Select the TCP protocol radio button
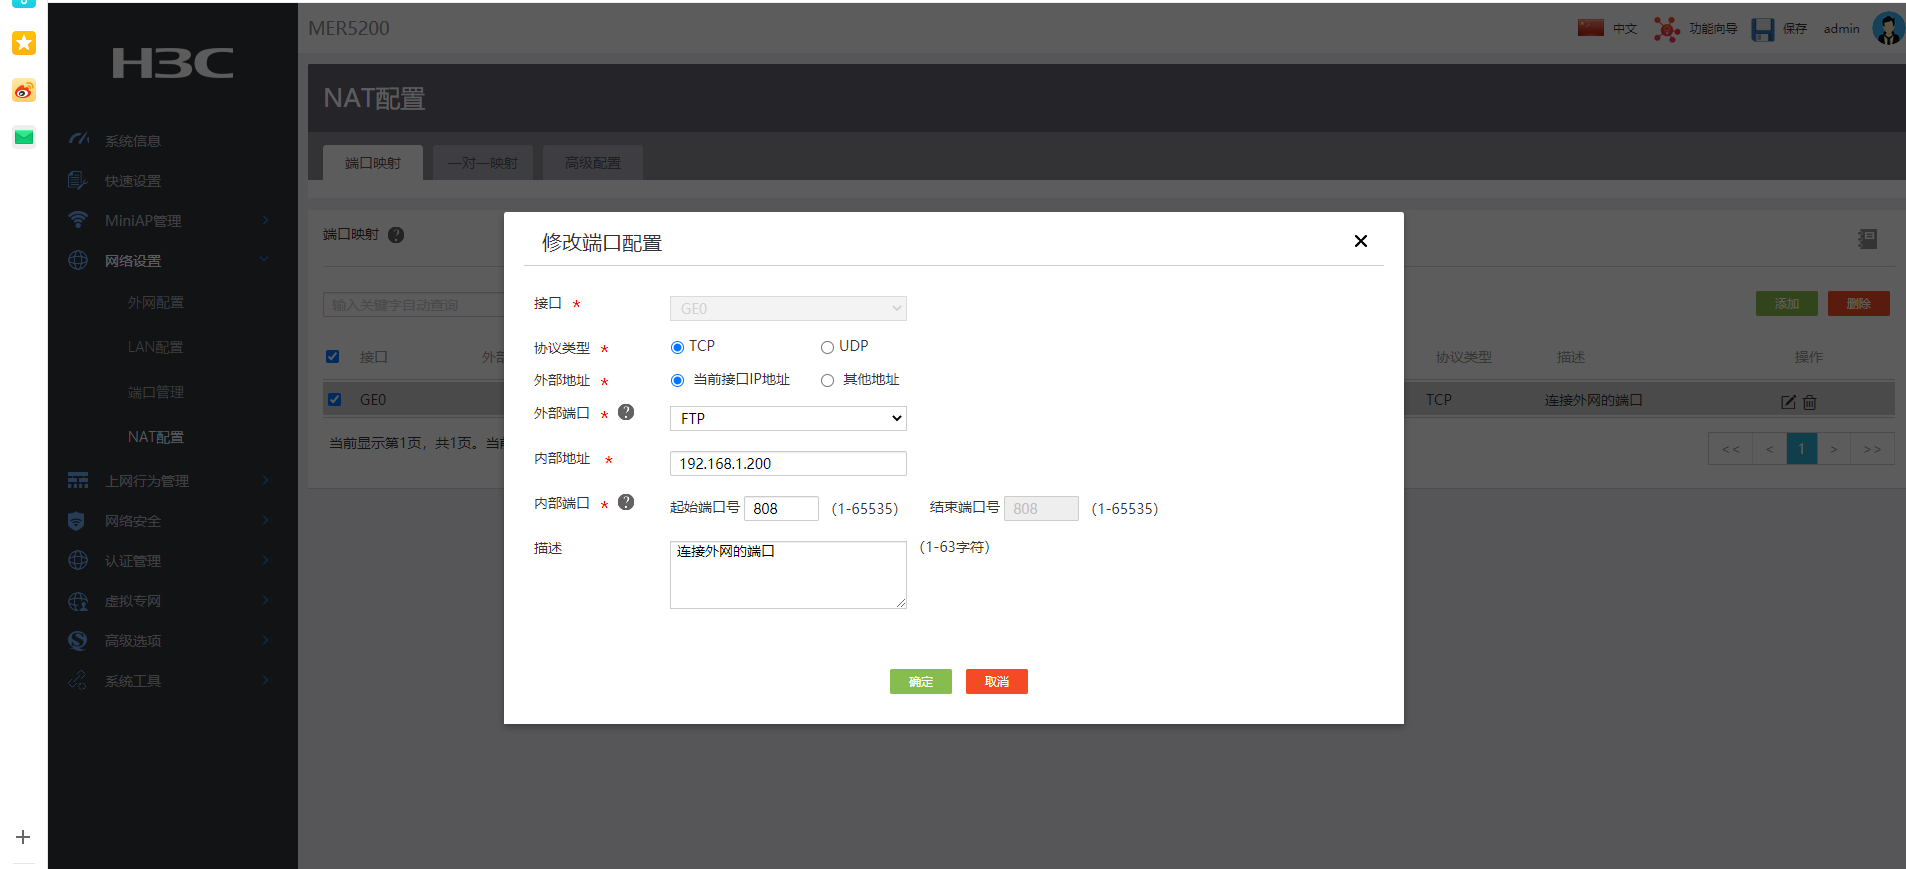This screenshot has height=869, width=1906. [677, 347]
